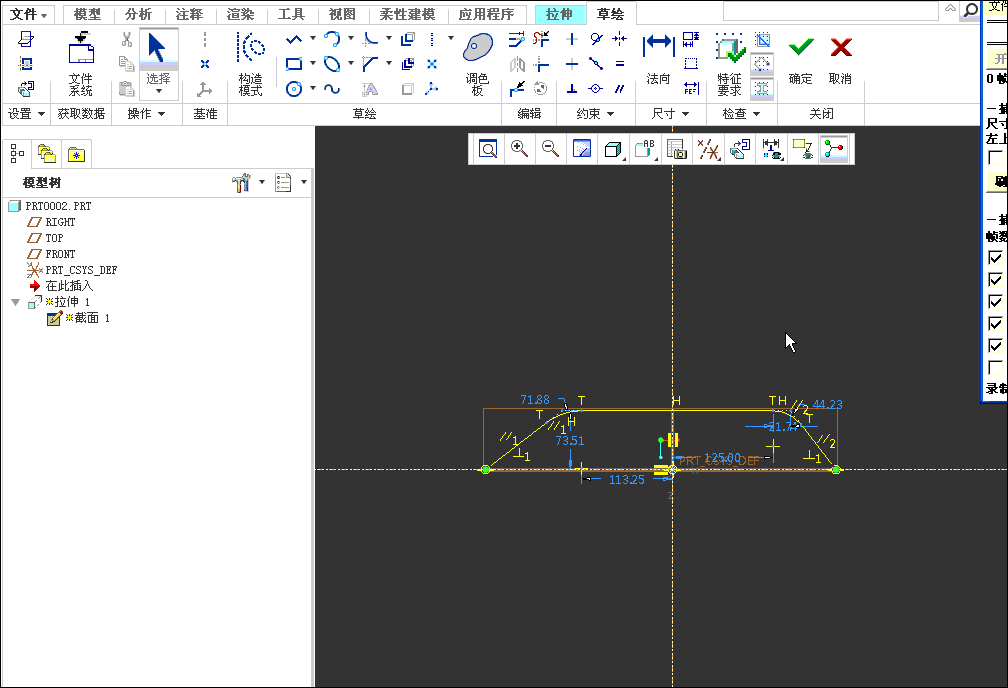Switch to the 拉伸 ribbon tab

pos(559,14)
